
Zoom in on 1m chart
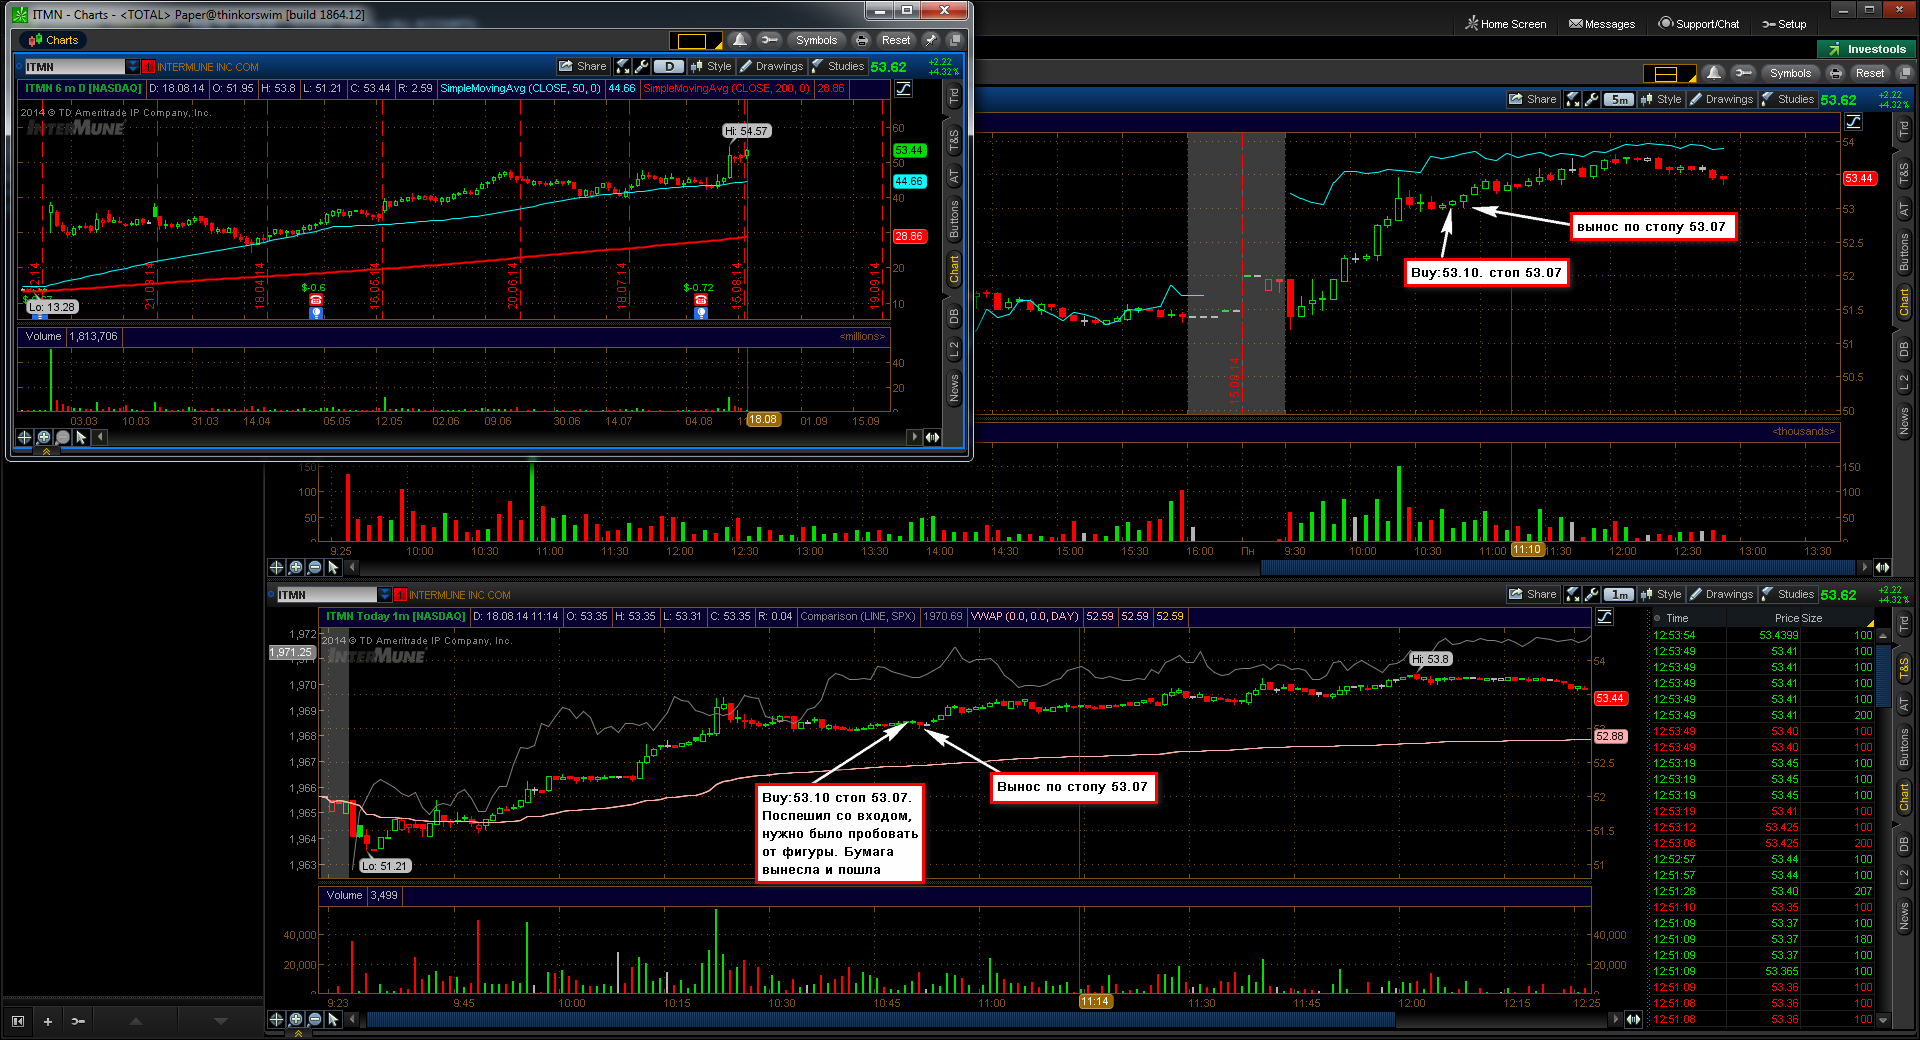click(x=296, y=1019)
